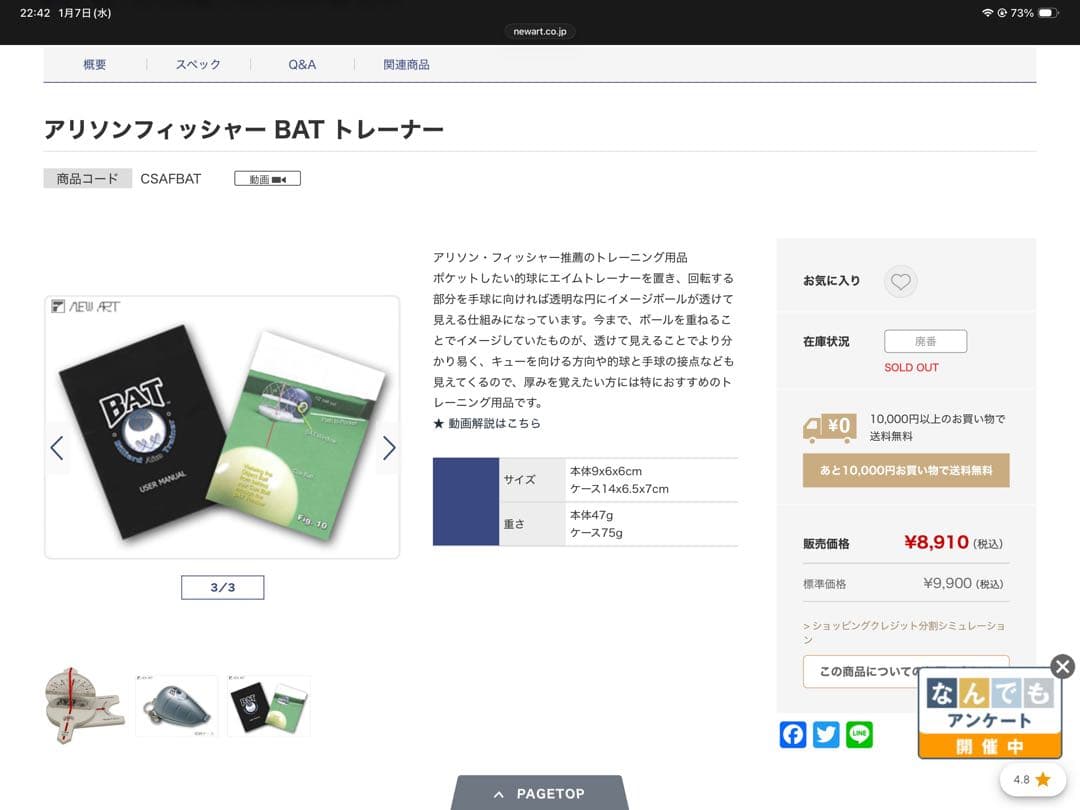The image size is (1080, 810).
Task: Switch to the 概要 tab
Action: [95, 65]
